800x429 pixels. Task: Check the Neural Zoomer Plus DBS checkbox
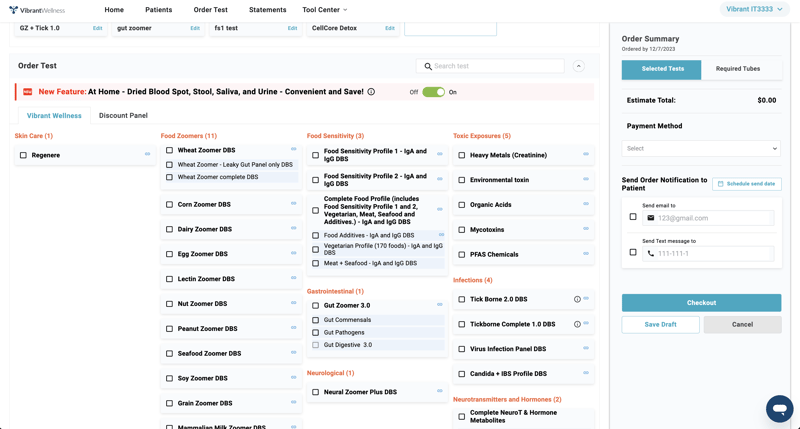tap(316, 392)
